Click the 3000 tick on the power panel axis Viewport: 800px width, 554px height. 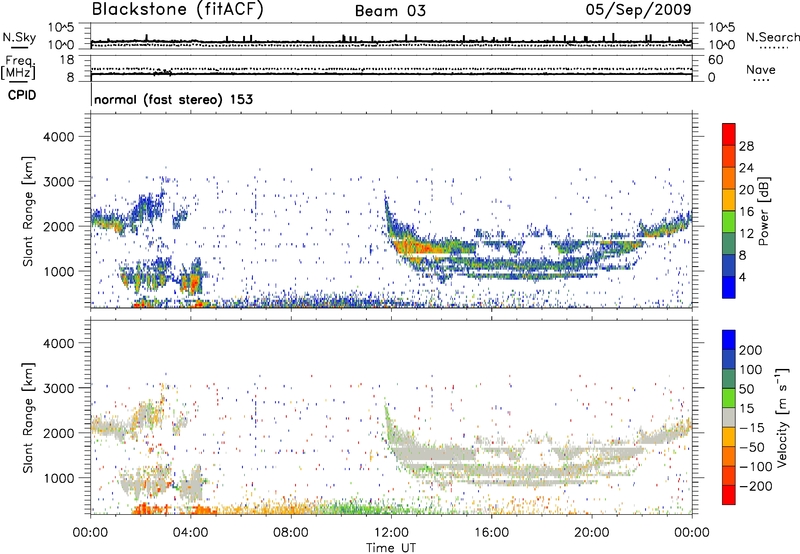click(x=58, y=182)
